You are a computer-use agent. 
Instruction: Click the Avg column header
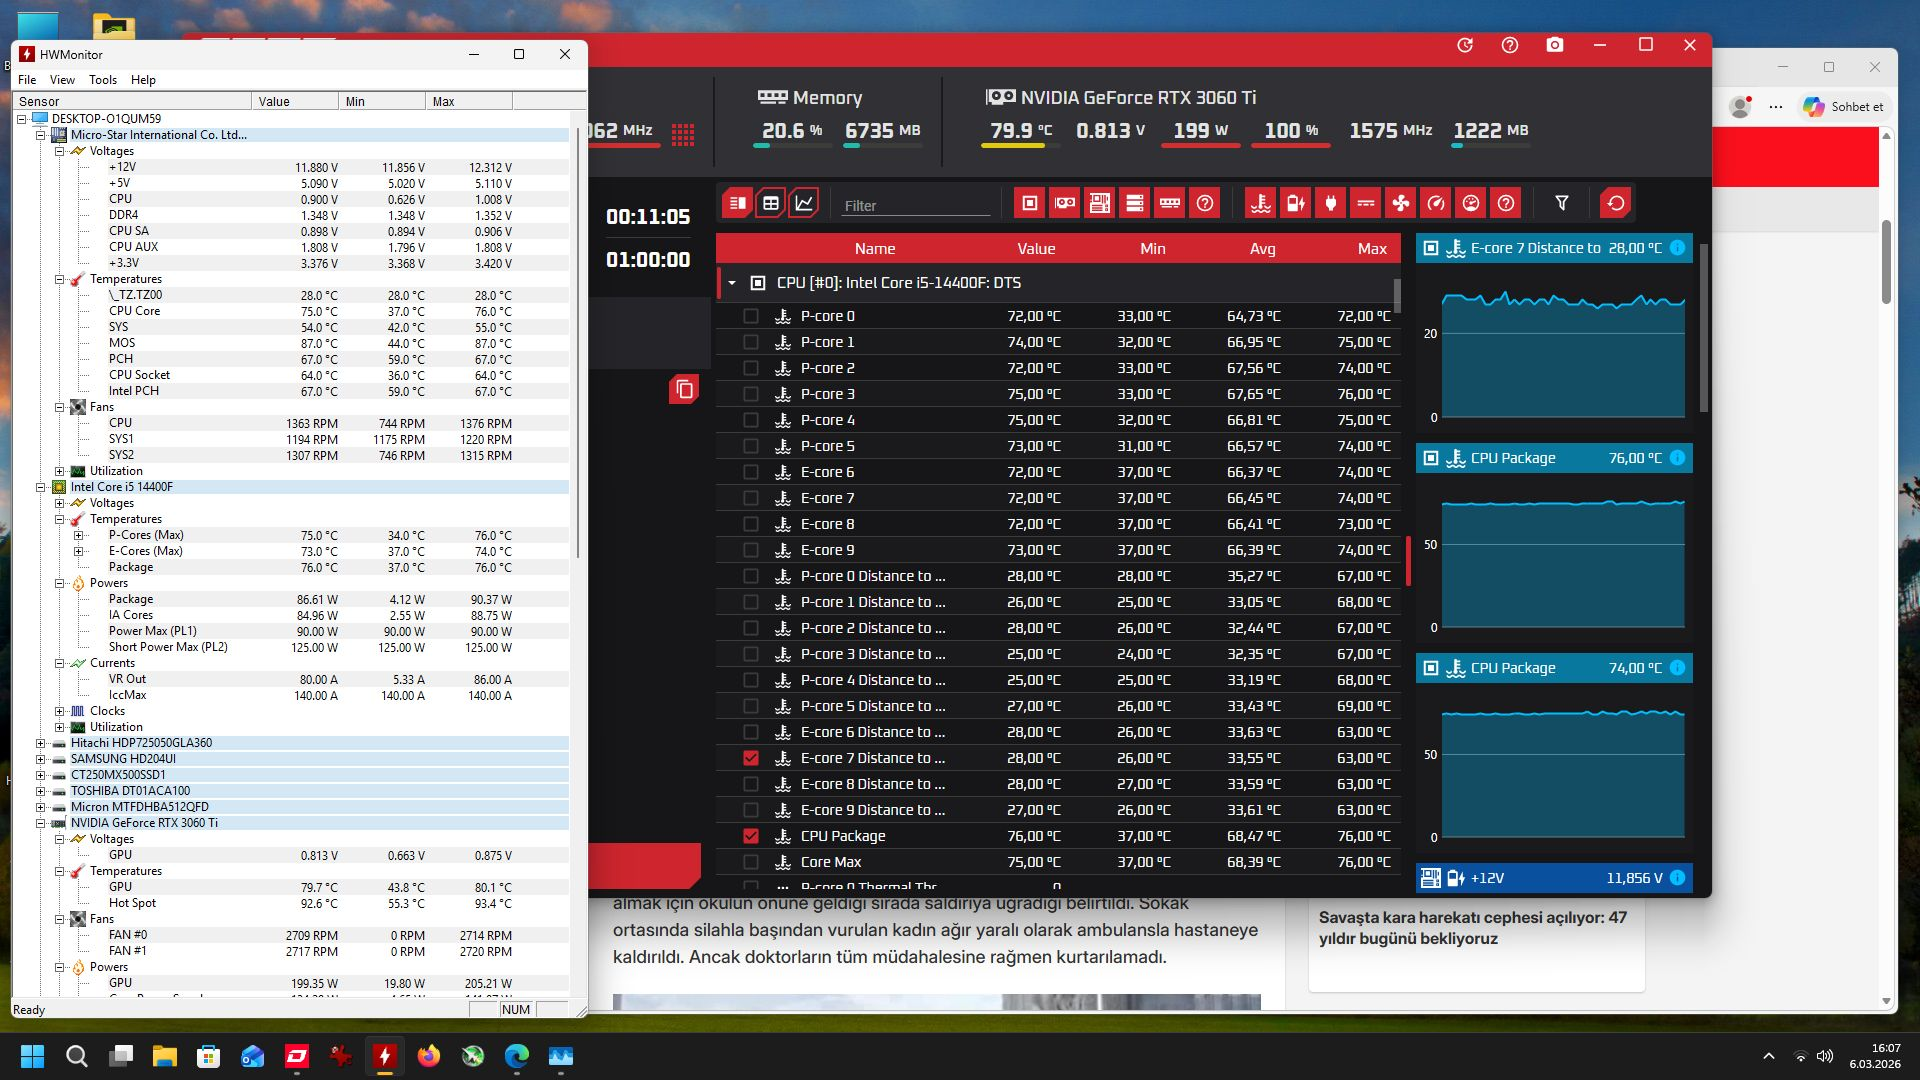click(x=1262, y=249)
